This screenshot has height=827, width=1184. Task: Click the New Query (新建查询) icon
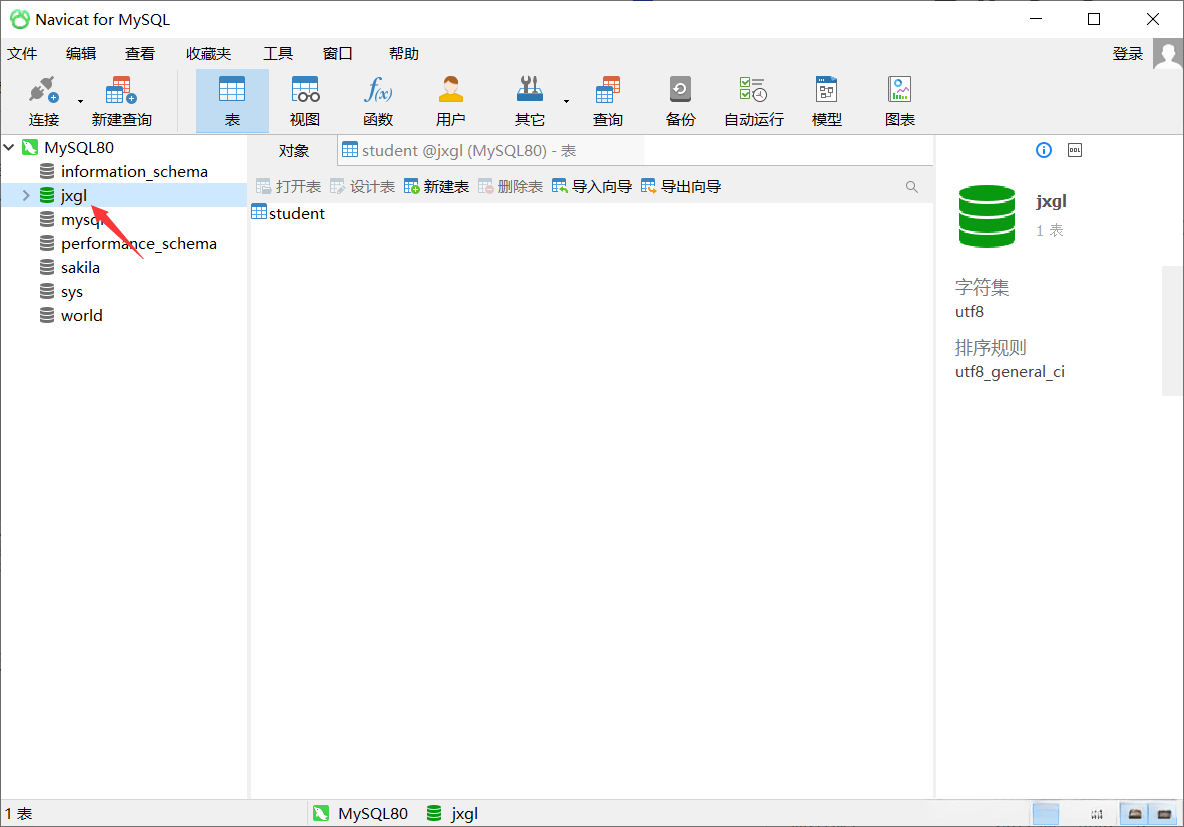pyautogui.click(x=122, y=101)
